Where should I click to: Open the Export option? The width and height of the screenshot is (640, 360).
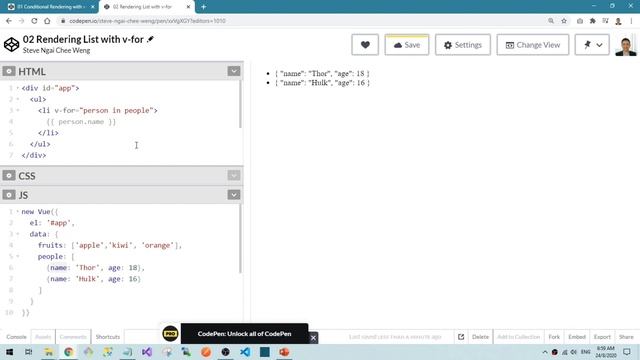(602, 337)
